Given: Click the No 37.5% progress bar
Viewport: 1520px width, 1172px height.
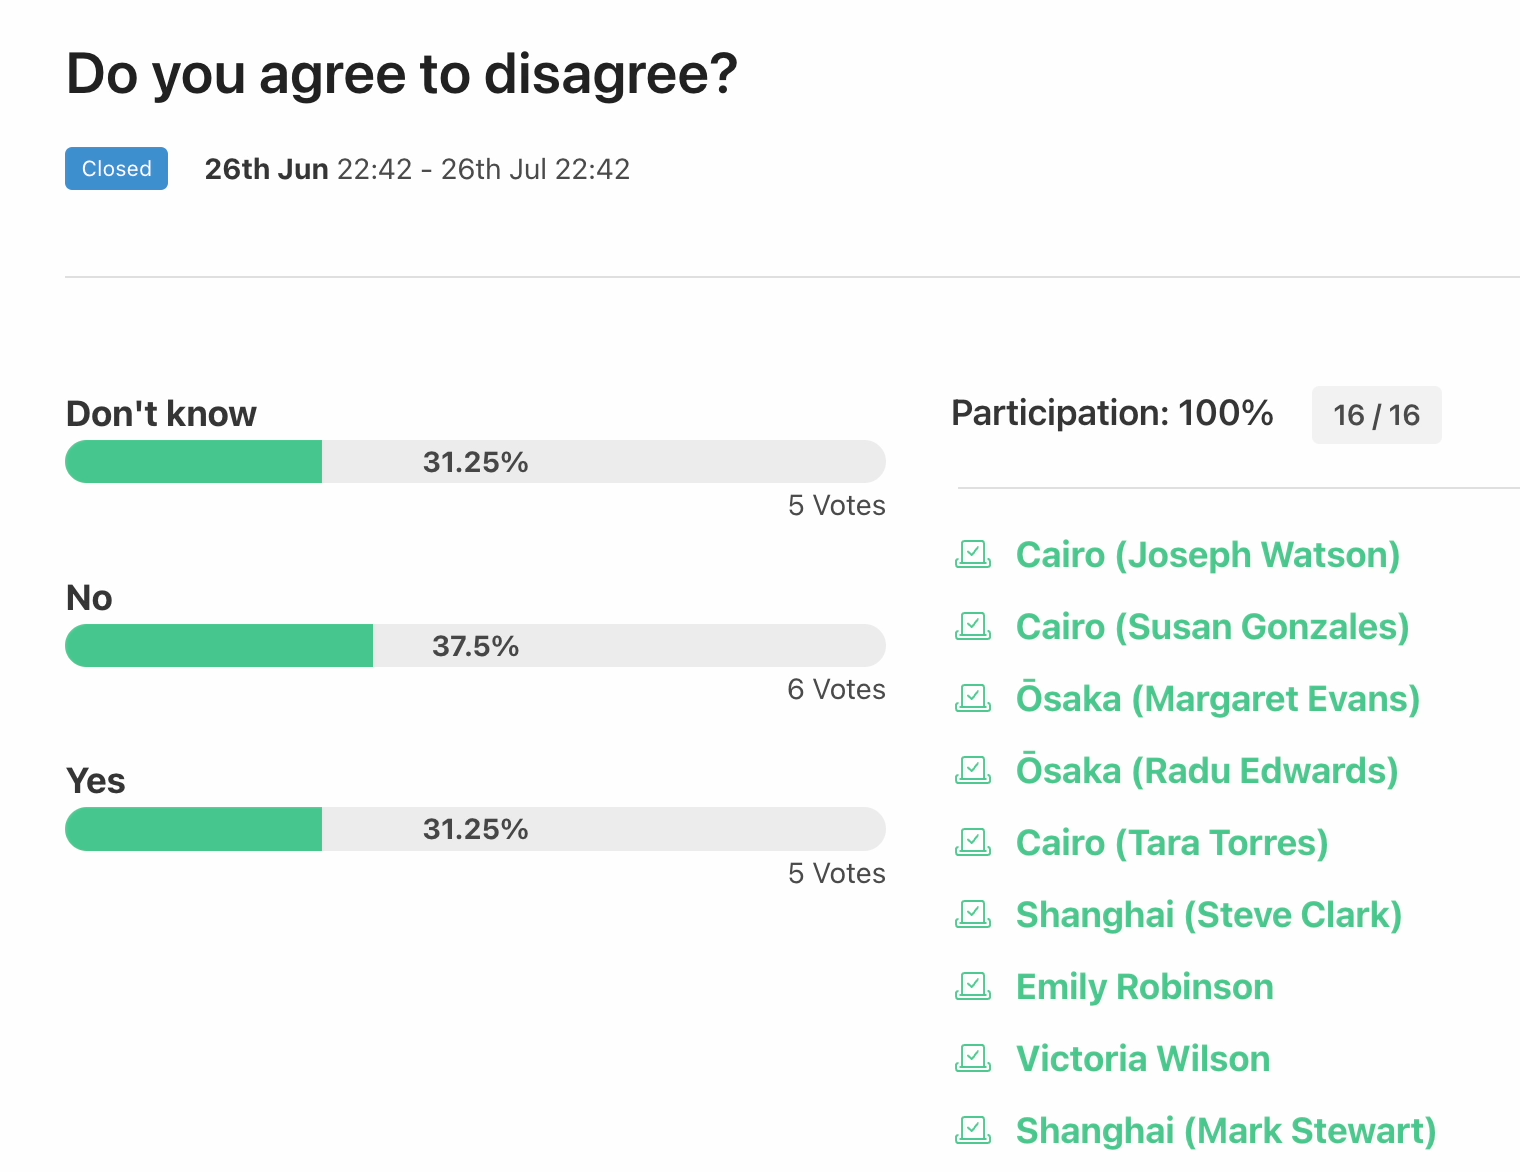Looking at the screenshot, I should coord(475,646).
